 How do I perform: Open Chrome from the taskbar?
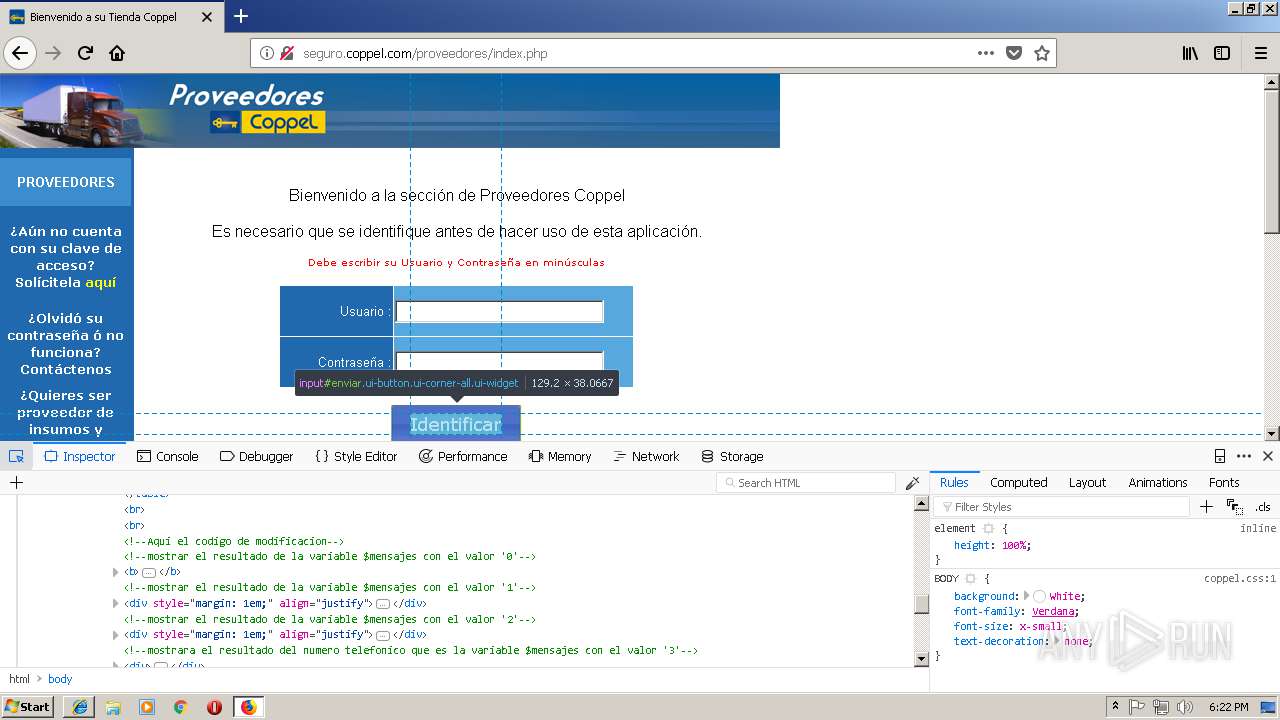181,706
